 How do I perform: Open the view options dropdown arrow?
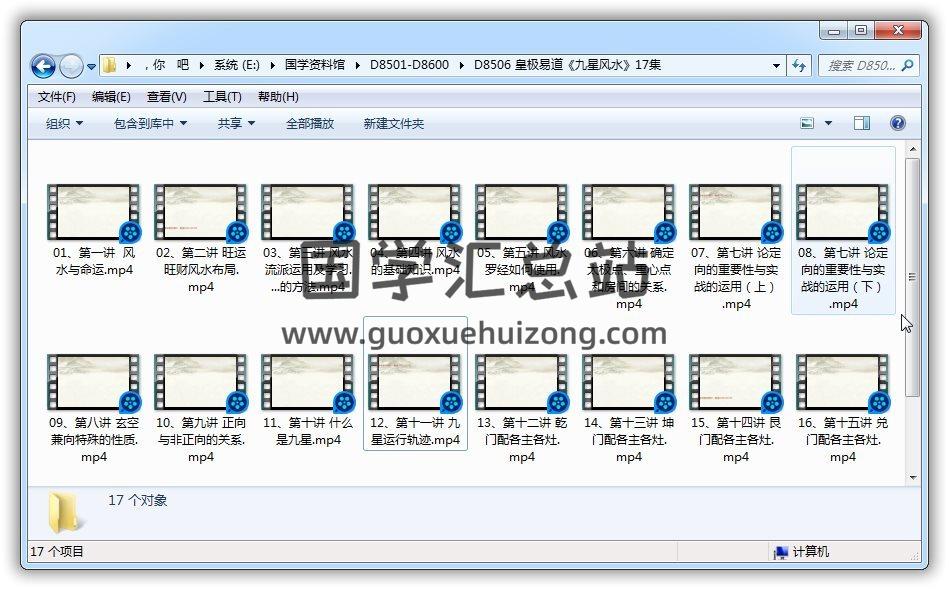click(x=828, y=123)
